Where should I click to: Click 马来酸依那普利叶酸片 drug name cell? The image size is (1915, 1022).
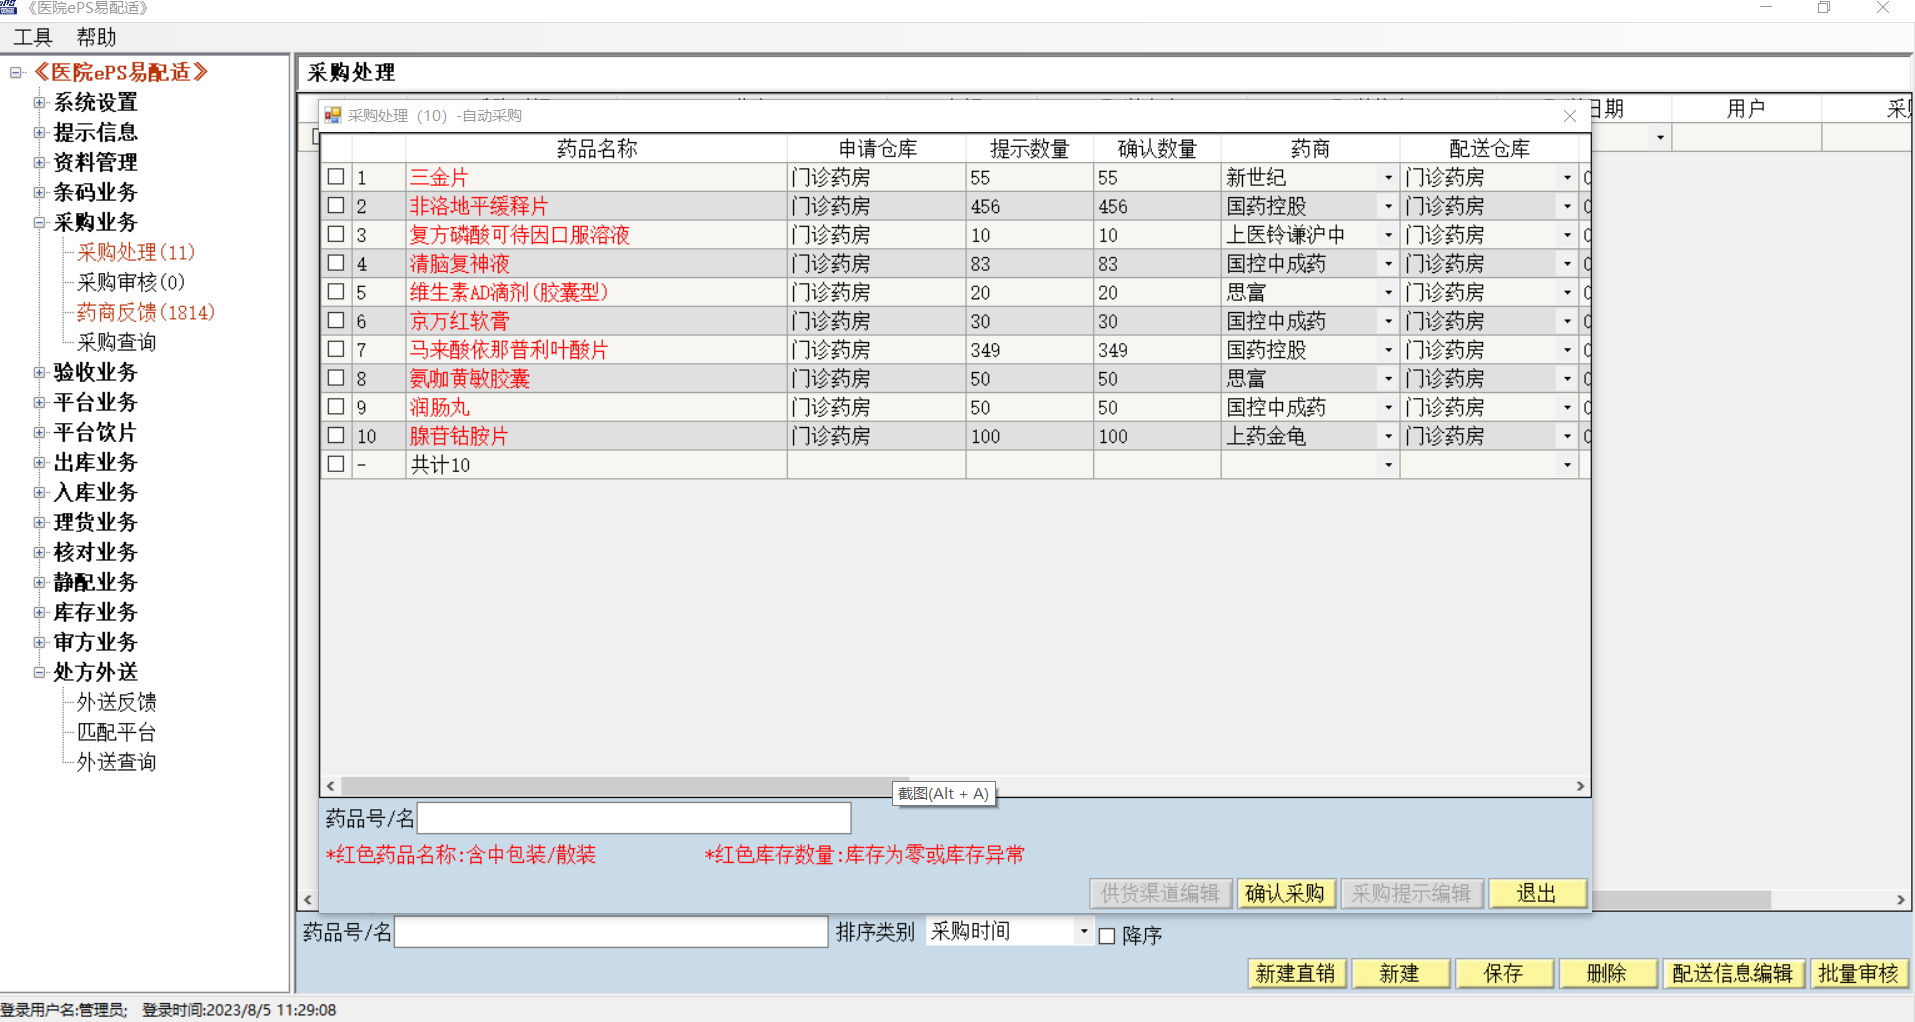coord(596,350)
